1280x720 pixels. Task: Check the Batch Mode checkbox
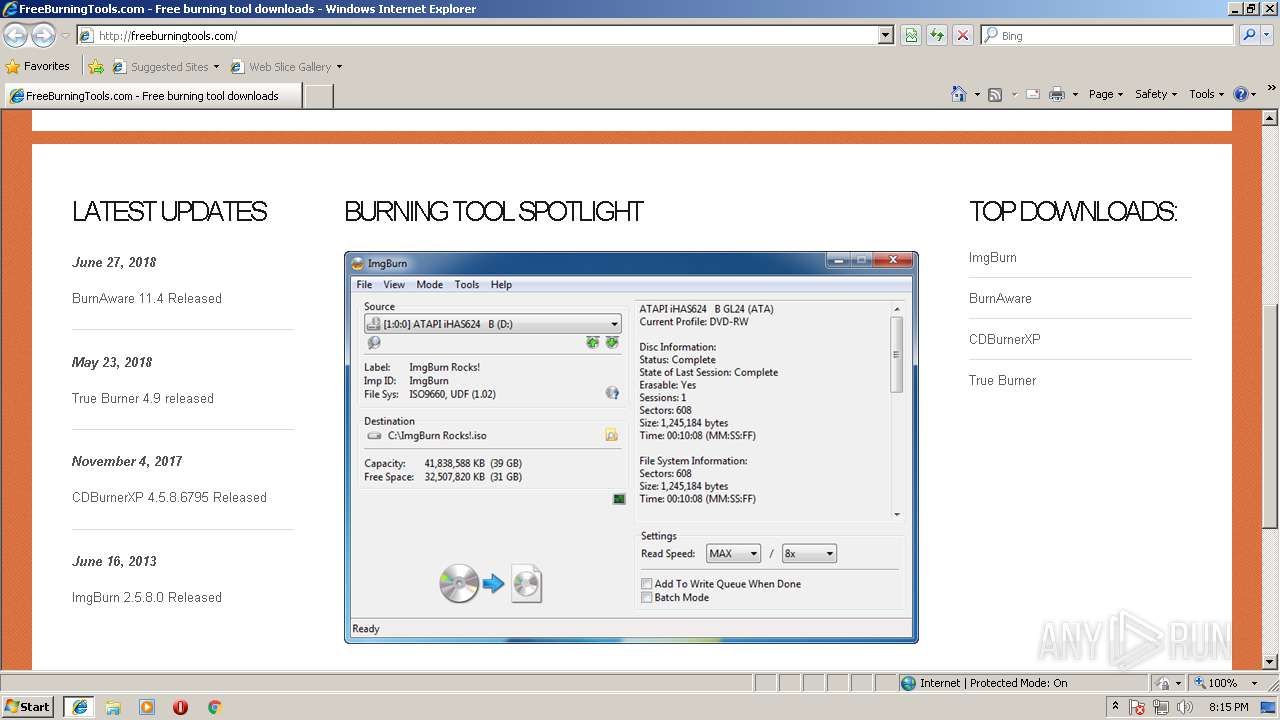[675, 598]
